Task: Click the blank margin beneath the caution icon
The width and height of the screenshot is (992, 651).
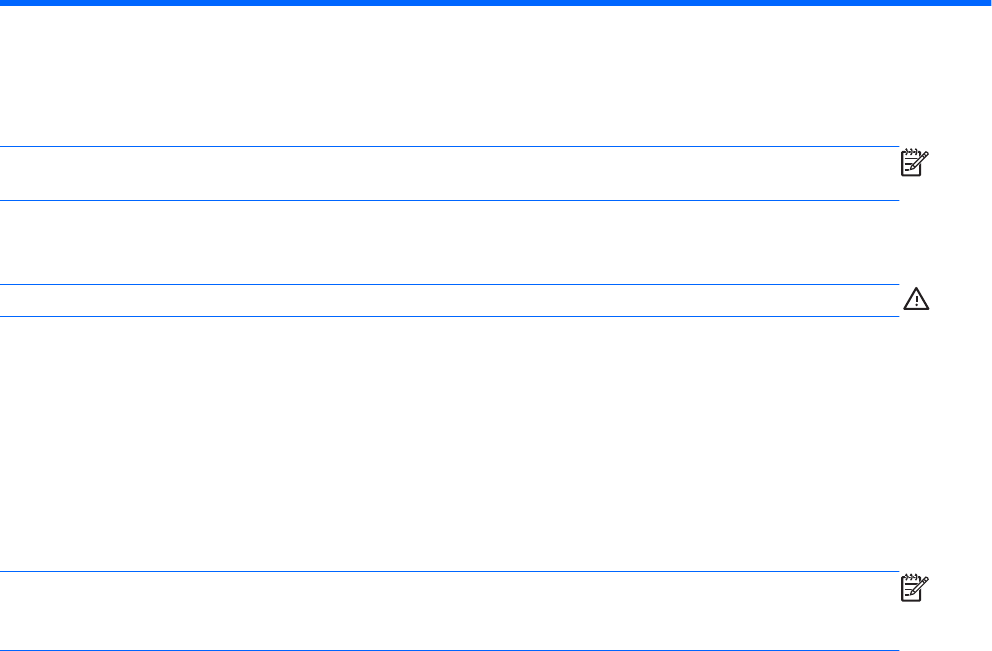Action: (940, 440)
